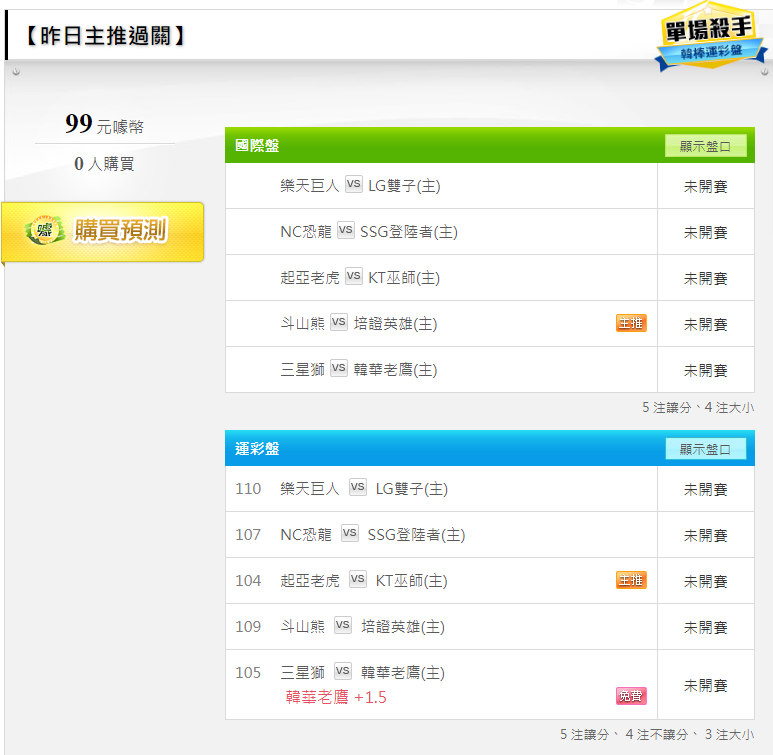Click 三星獅 team in 國際盤
Screen dimensions: 773x755
(x=302, y=370)
